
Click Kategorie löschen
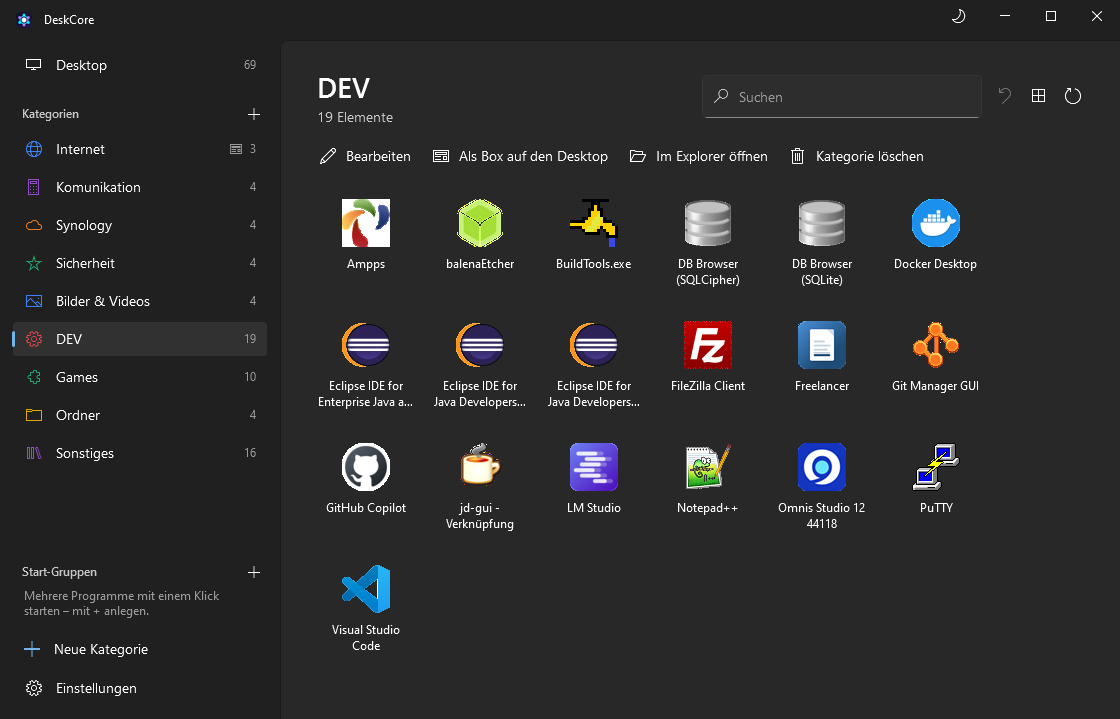[x=857, y=156]
